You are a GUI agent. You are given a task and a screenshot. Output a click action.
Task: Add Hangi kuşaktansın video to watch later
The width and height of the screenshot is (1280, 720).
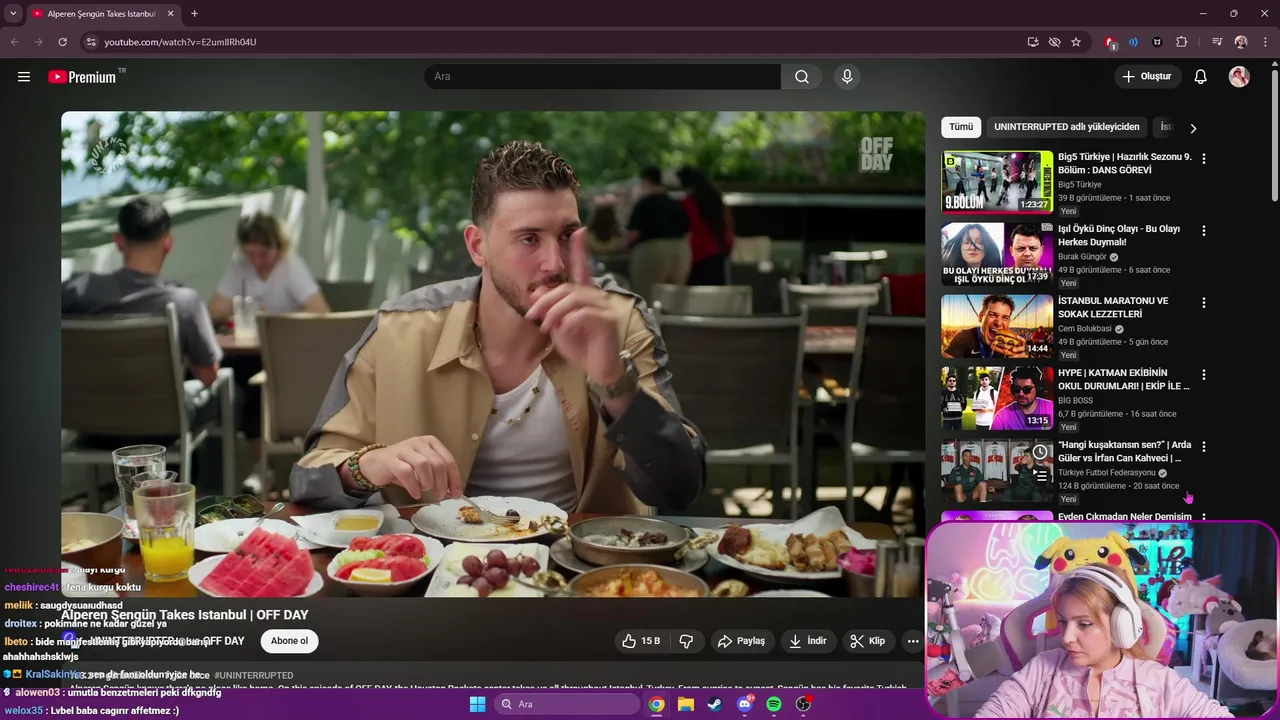(1041, 453)
